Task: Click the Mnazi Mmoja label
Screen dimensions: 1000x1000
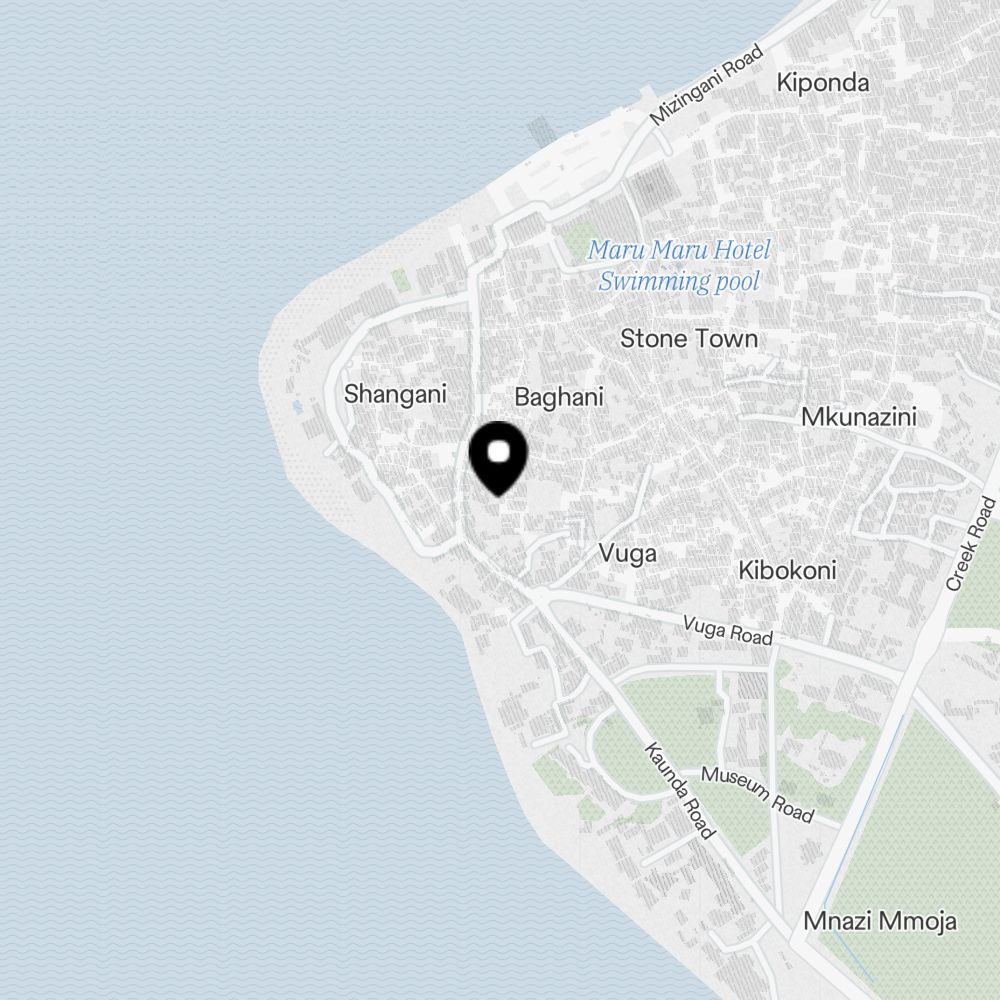Action: tap(879, 921)
